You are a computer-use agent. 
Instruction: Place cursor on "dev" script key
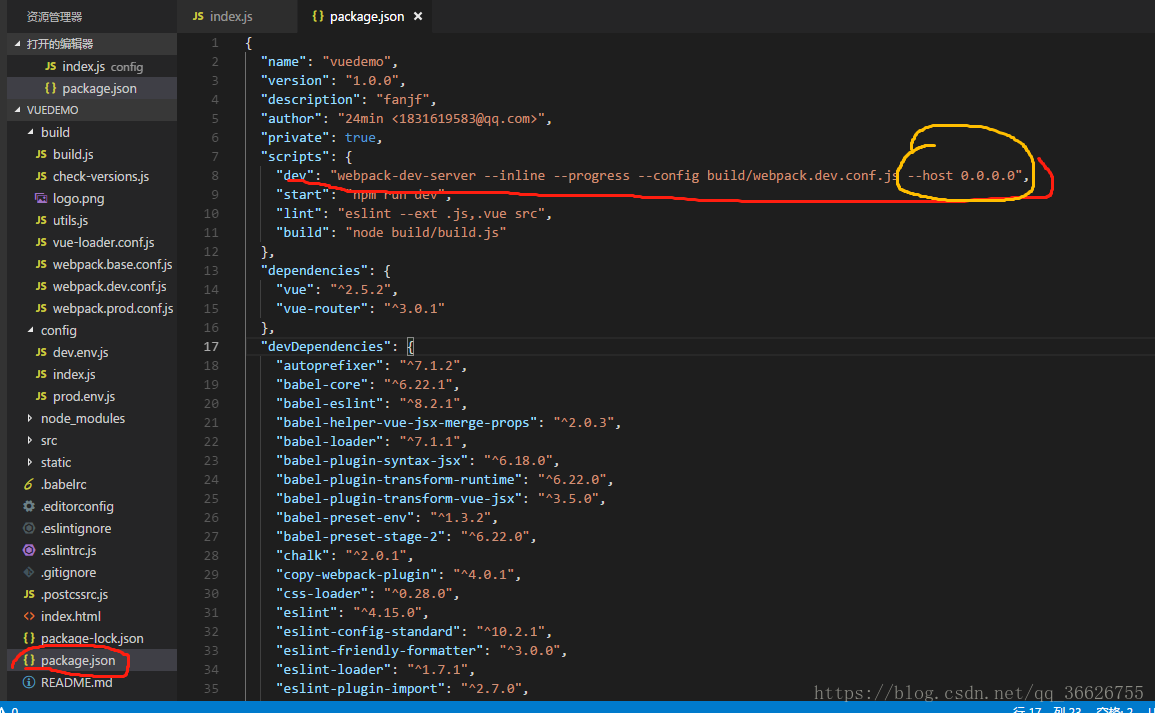point(295,175)
